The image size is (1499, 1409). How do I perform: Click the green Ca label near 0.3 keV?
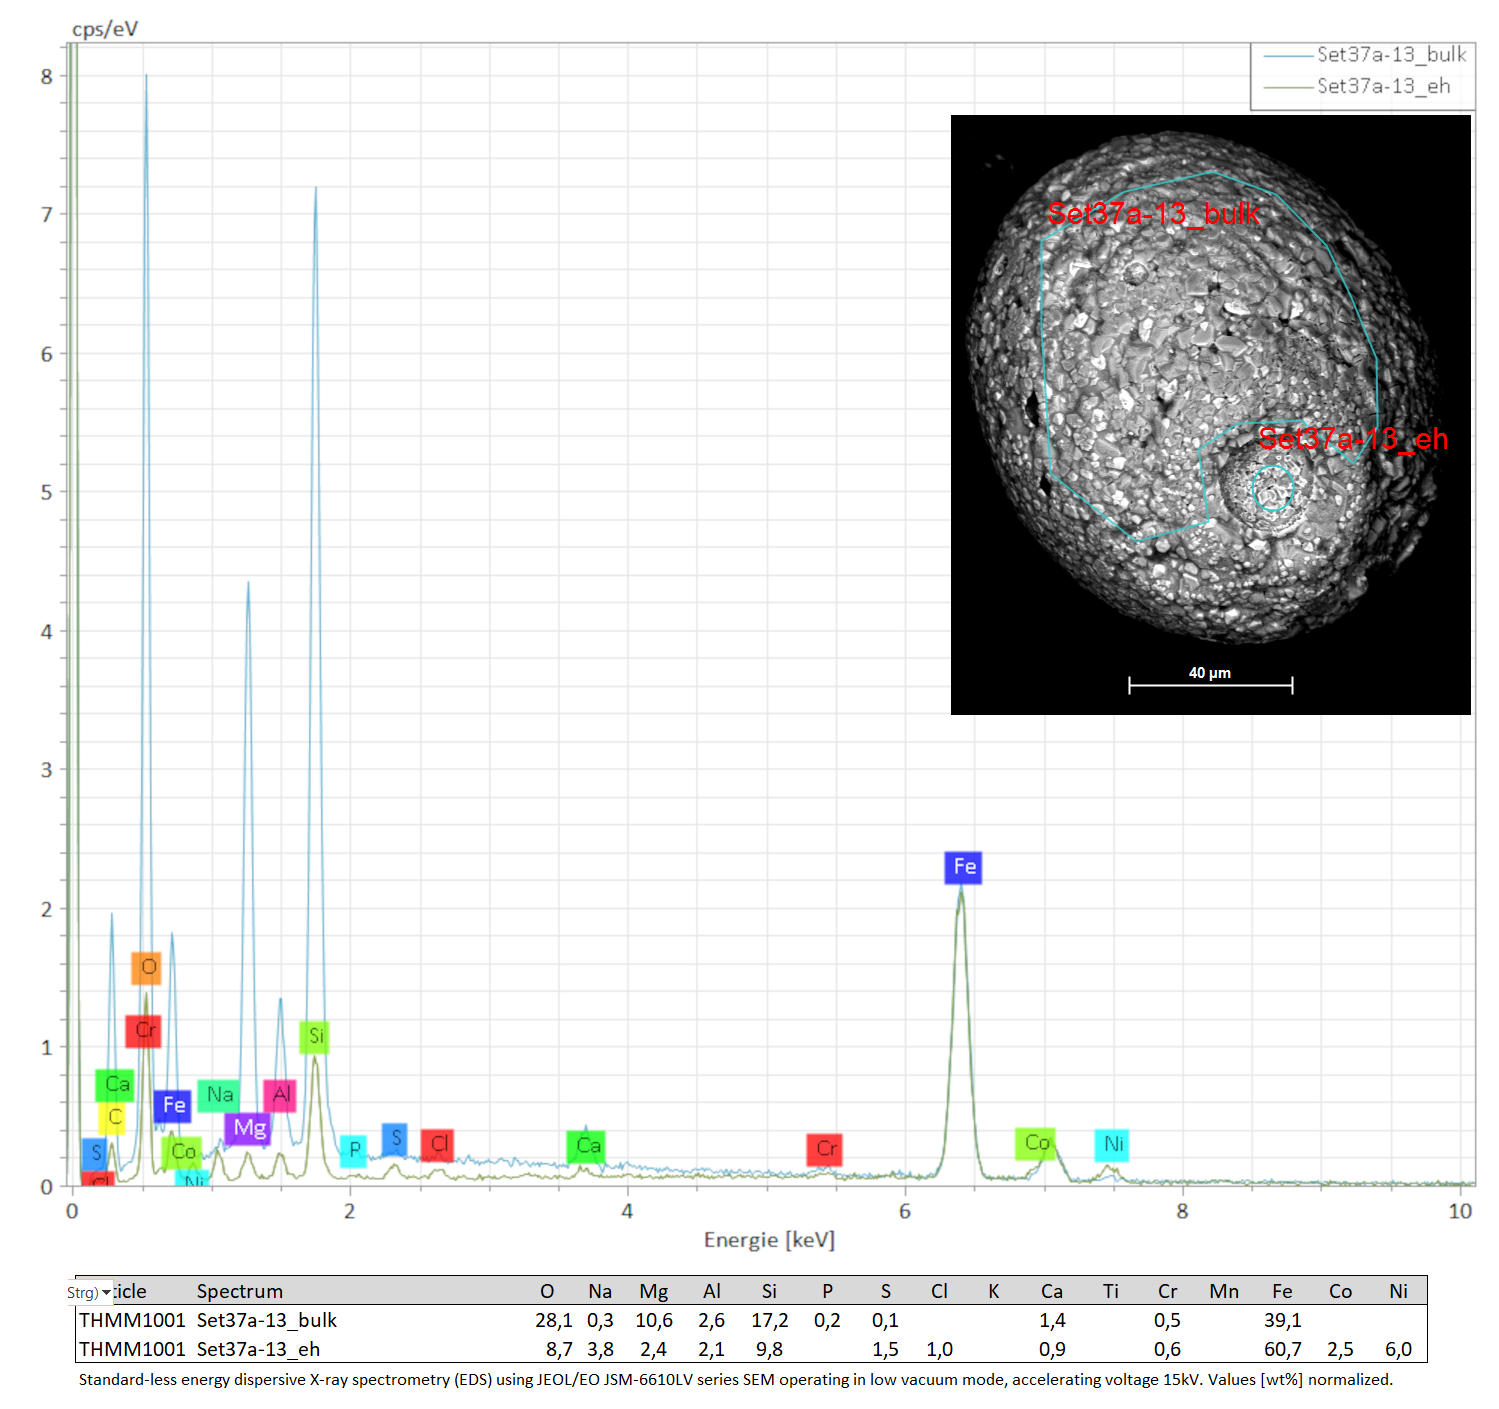(115, 1085)
